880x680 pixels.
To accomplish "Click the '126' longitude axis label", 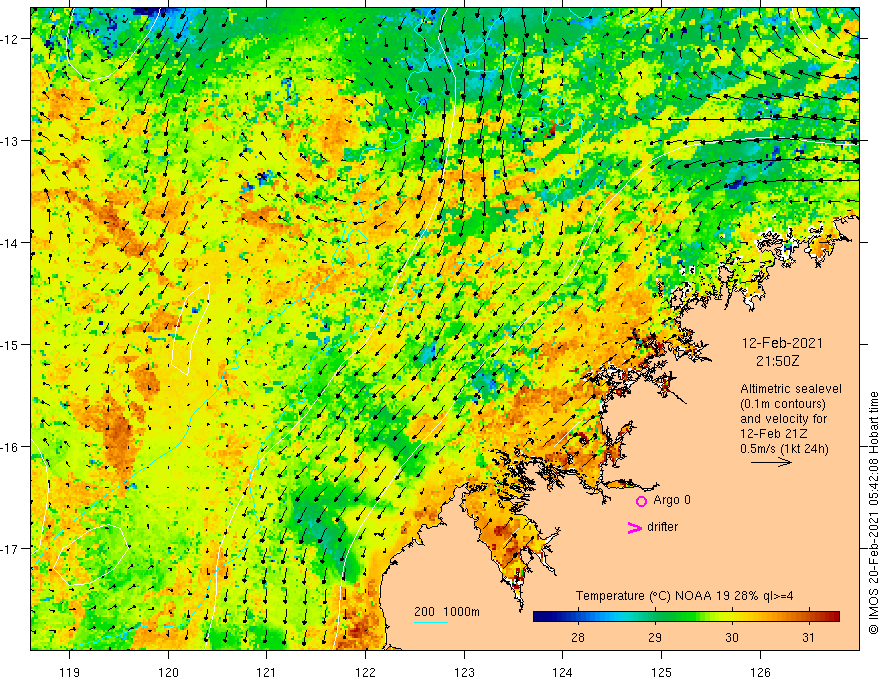I will (x=760, y=672).
